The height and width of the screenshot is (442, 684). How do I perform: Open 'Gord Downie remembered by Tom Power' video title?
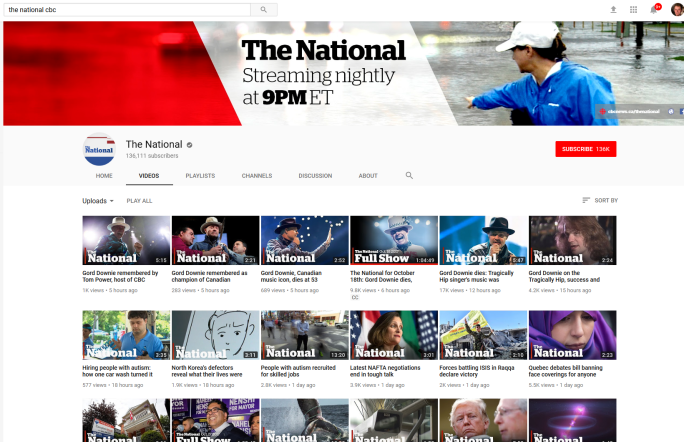tap(120, 276)
